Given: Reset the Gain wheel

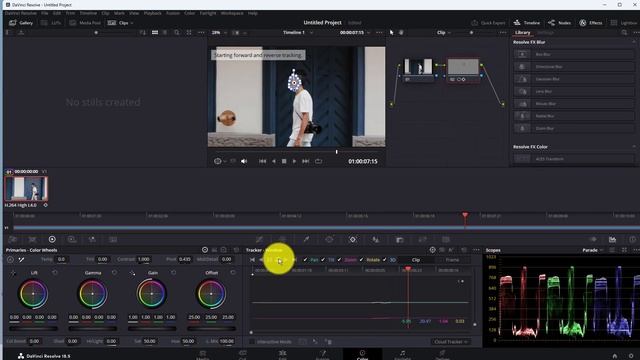Looking at the screenshot, I should [x=173, y=272].
